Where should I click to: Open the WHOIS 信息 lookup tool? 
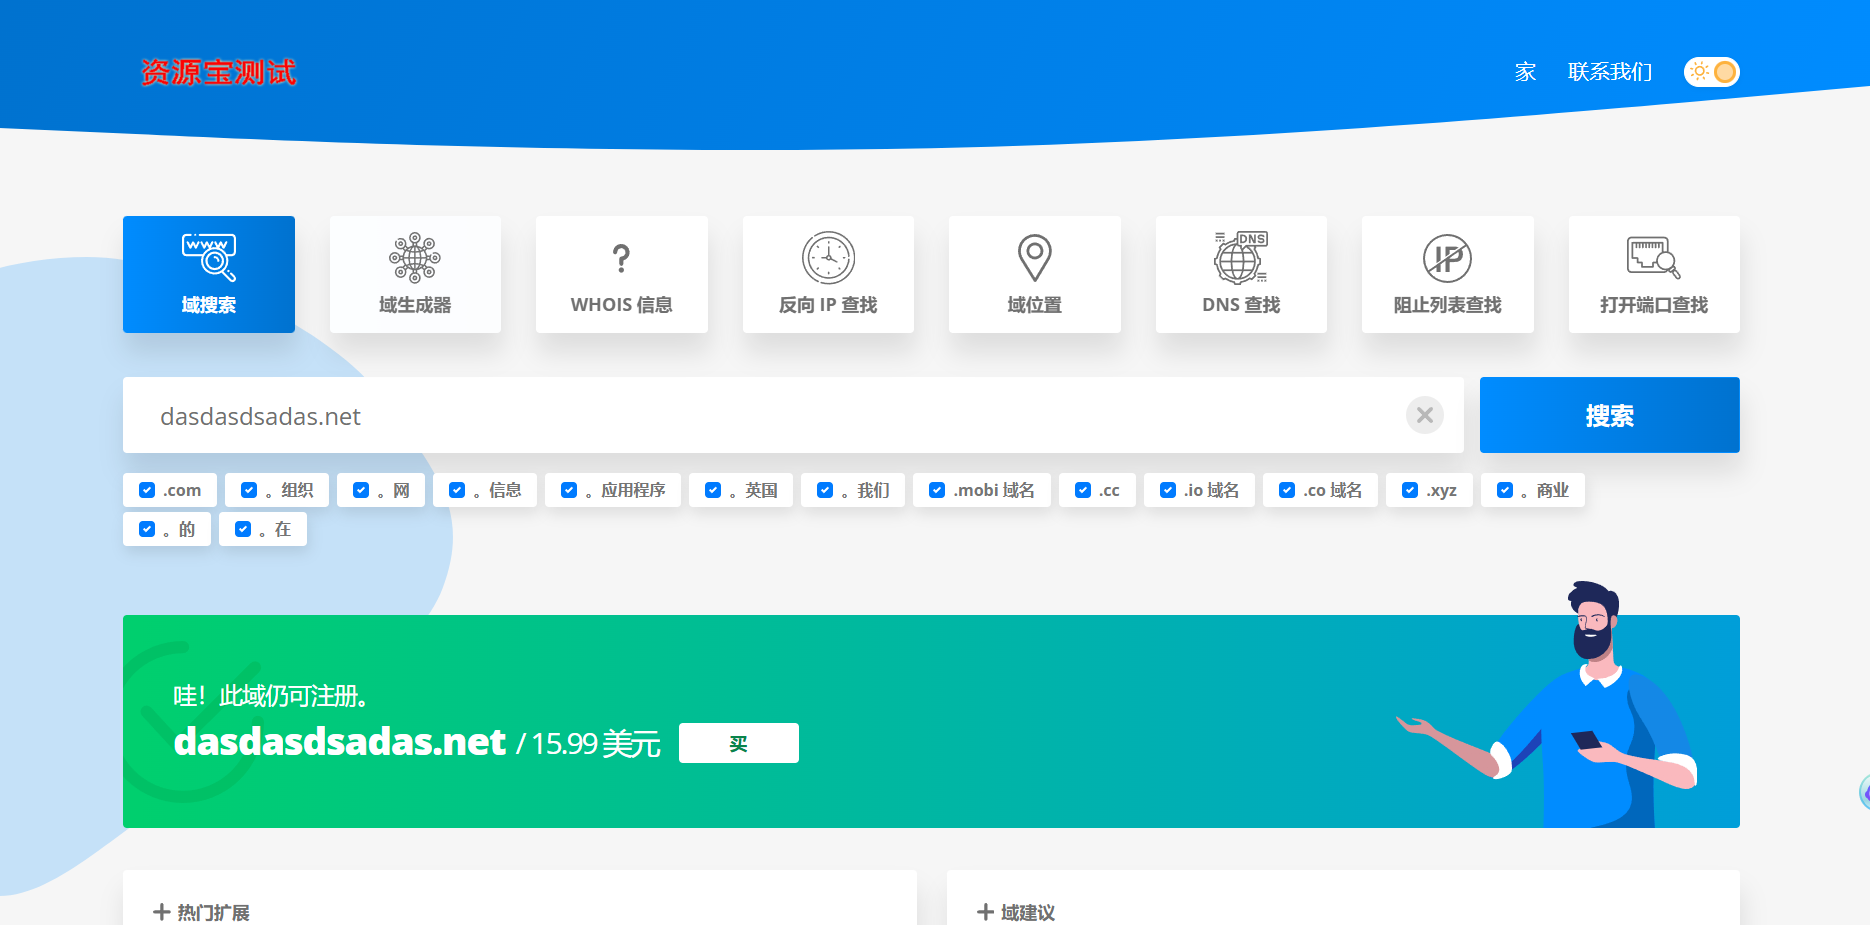(621, 274)
